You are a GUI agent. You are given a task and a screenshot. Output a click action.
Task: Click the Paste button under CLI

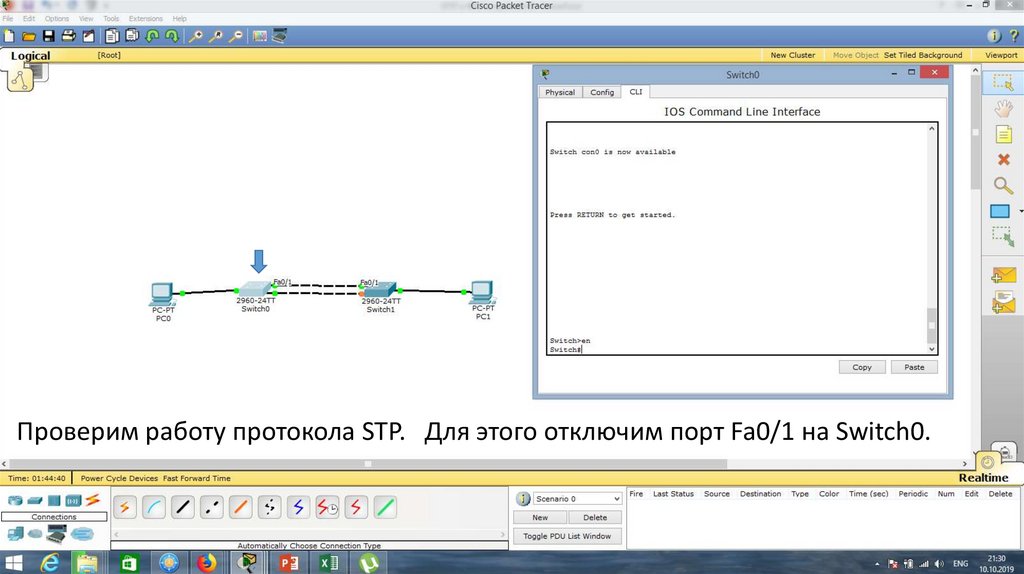click(x=914, y=367)
